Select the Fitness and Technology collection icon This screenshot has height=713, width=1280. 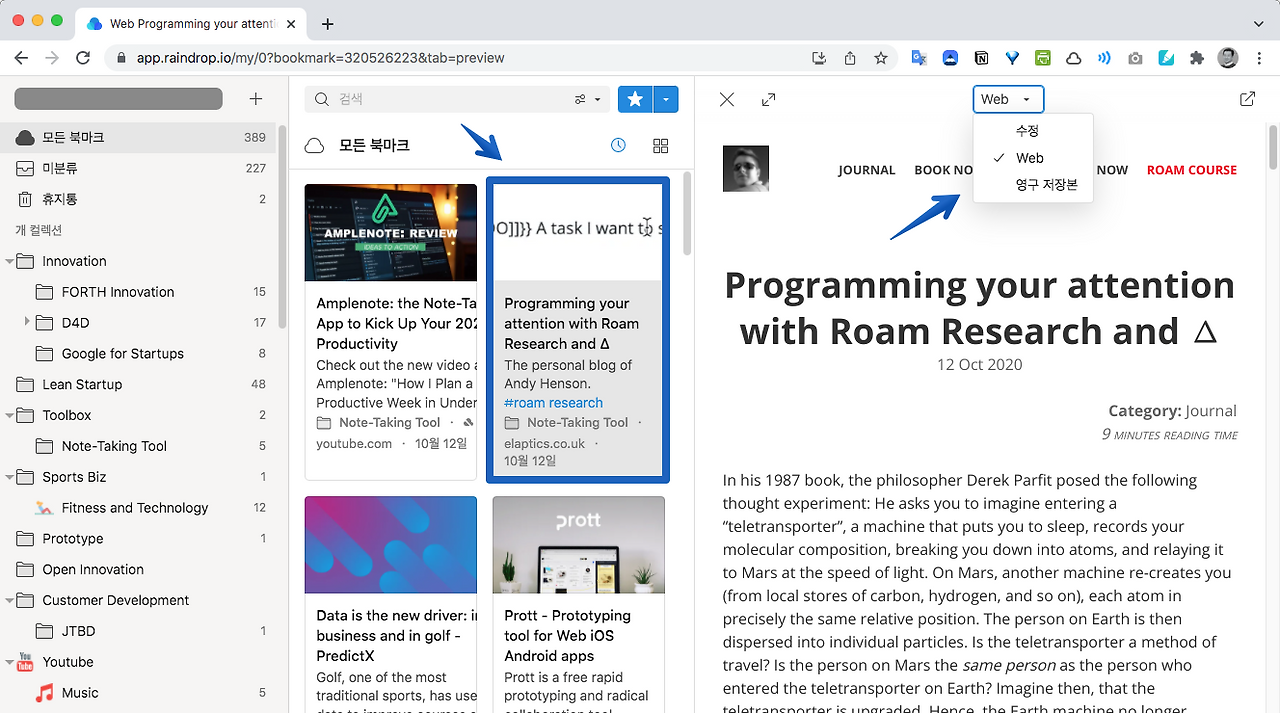[x=44, y=508]
